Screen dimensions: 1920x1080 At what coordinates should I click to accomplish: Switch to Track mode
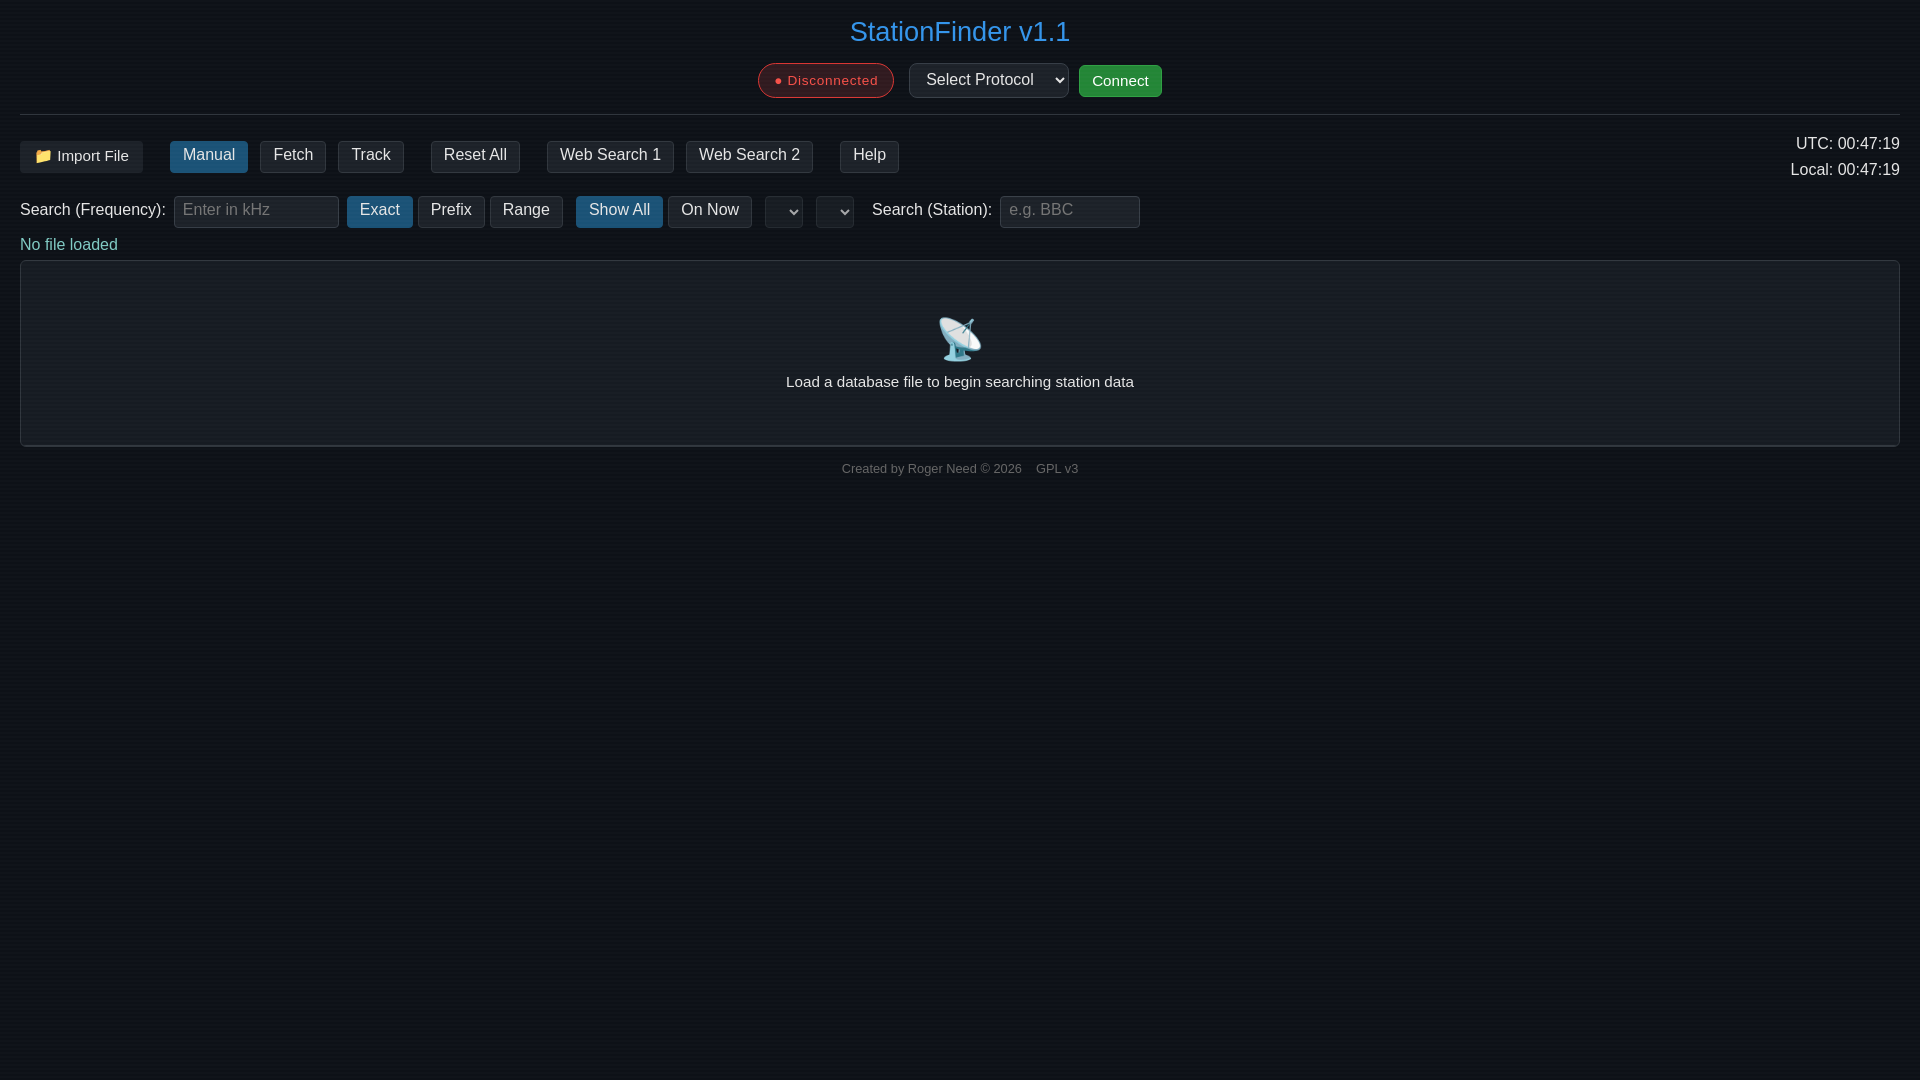(x=371, y=156)
